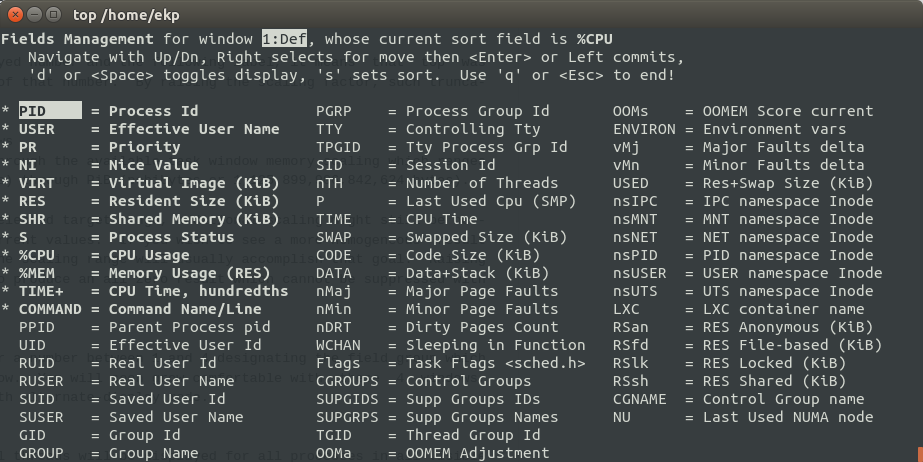Select the RUID field entry
The image size is (923, 462).
pyautogui.click(x=118, y=363)
